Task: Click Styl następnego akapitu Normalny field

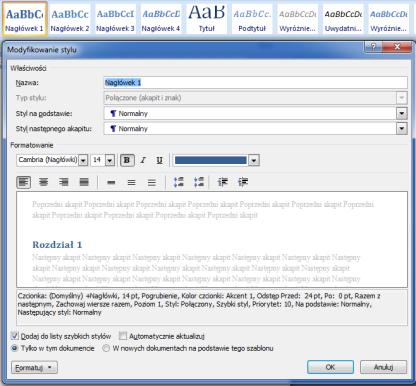Action: click(250, 129)
